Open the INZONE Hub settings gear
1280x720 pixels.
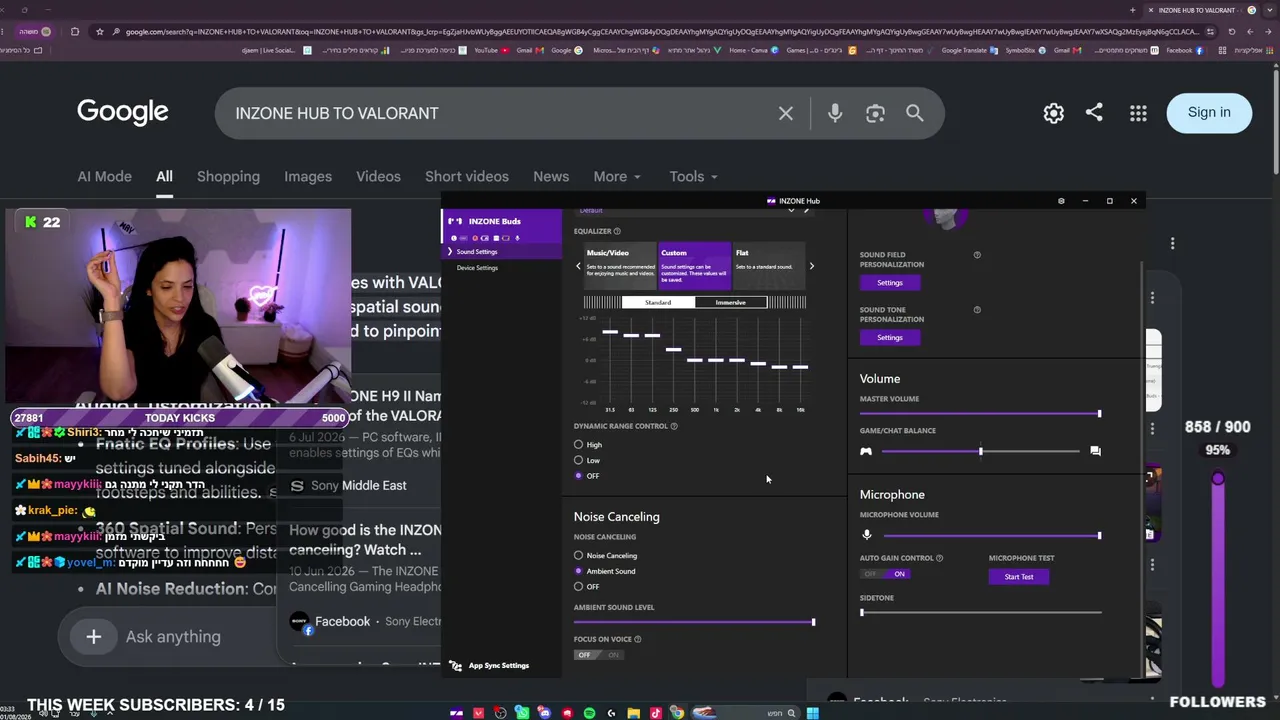click(1061, 201)
